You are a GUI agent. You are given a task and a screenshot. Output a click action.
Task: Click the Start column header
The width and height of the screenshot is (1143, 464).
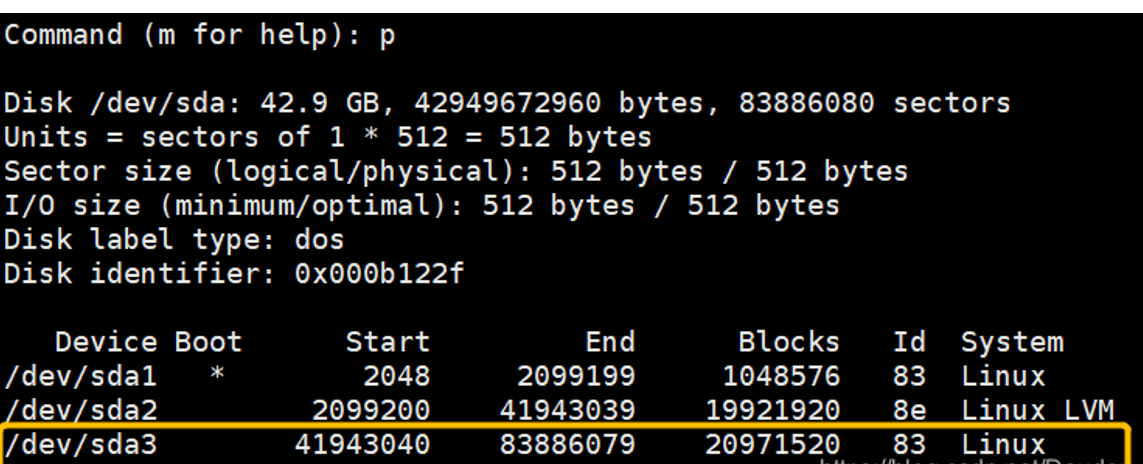(x=387, y=342)
